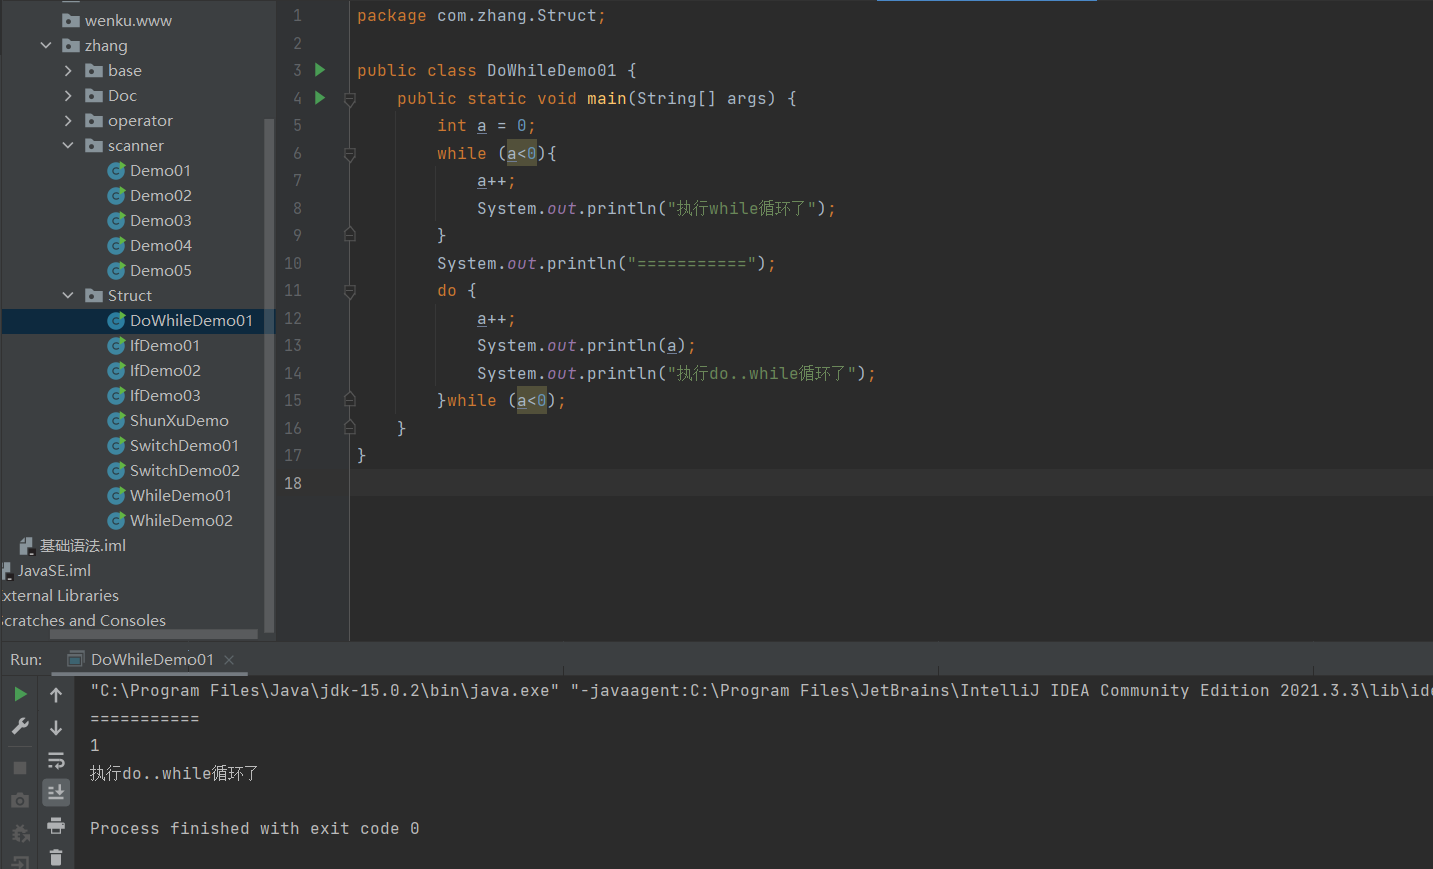Select the wenku.www package
The image size is (1433, 869).
coord(128,20)
